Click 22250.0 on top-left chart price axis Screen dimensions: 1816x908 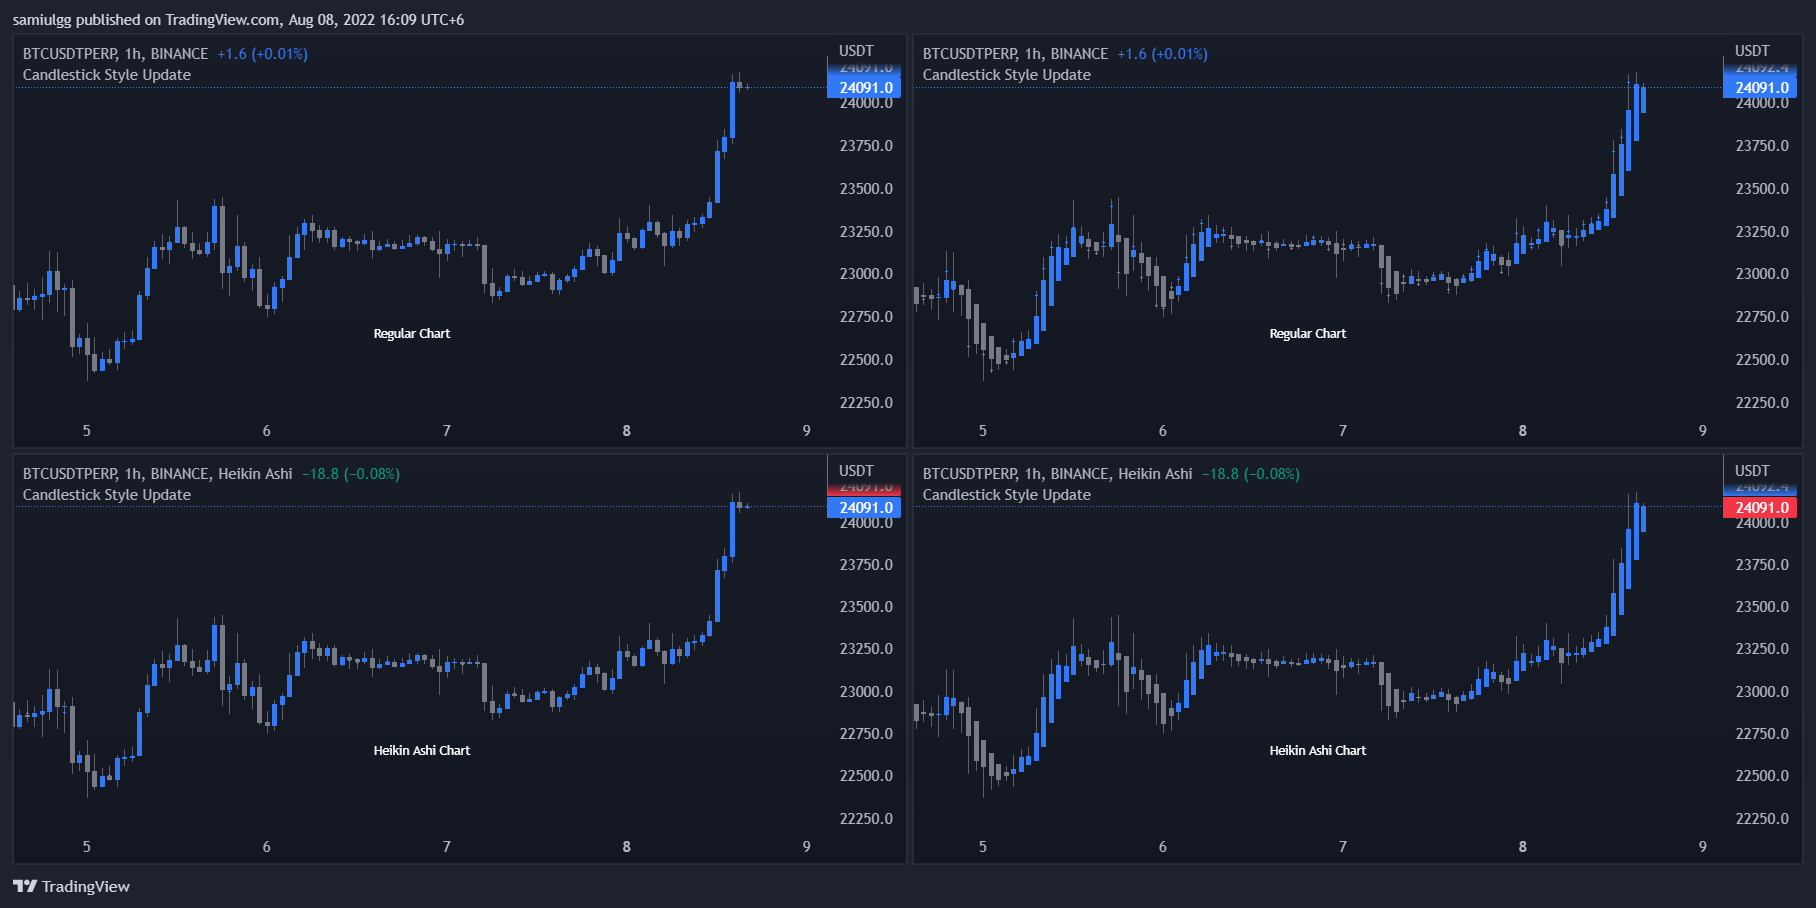point(866,403)
